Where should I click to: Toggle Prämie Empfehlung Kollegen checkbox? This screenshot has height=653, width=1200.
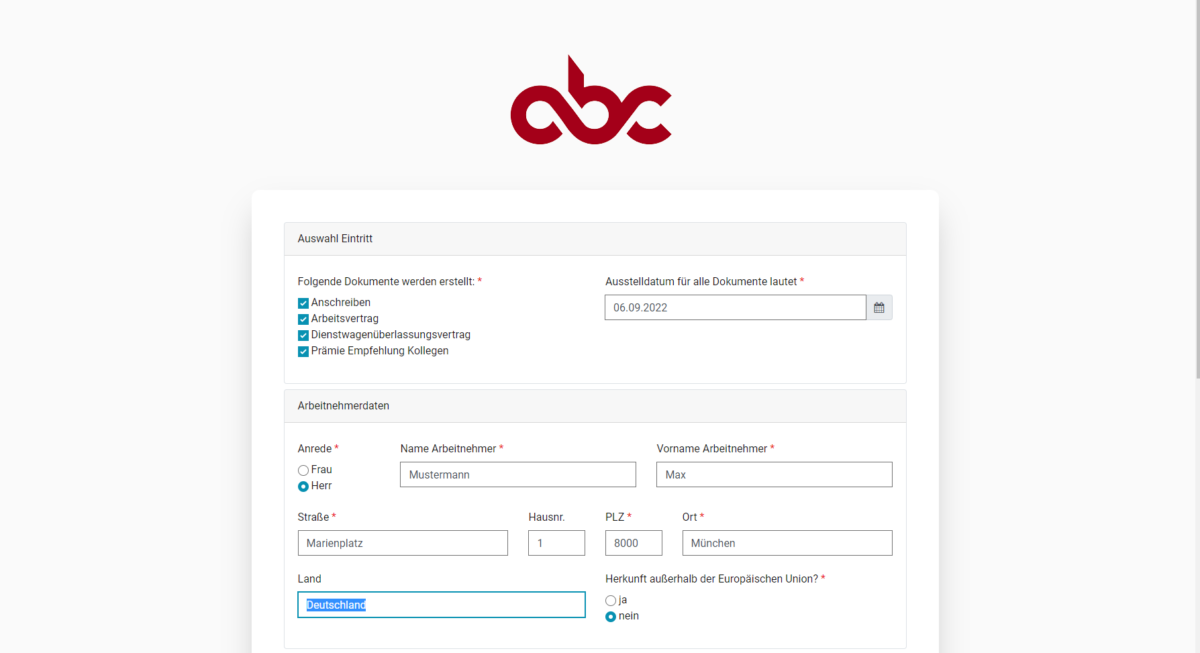point(303,351)
